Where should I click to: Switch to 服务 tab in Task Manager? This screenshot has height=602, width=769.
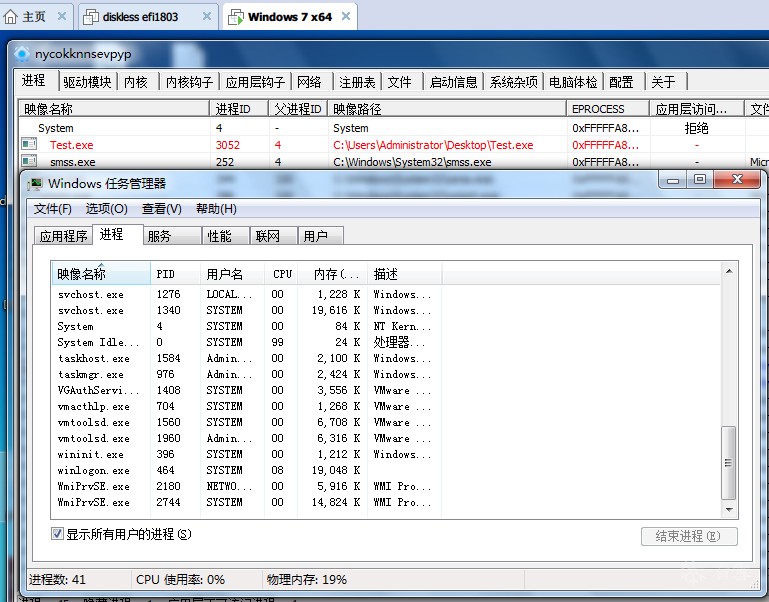click(x=172, y=236)
